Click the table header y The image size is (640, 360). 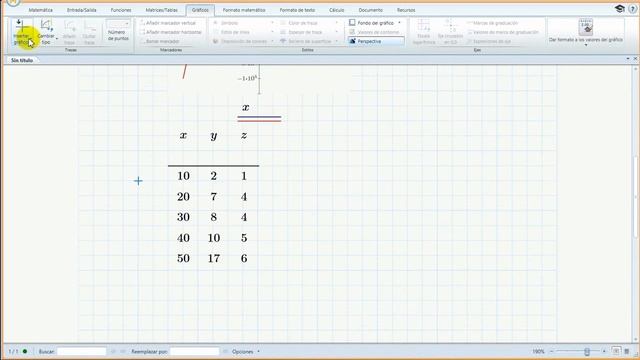[213, 136]
